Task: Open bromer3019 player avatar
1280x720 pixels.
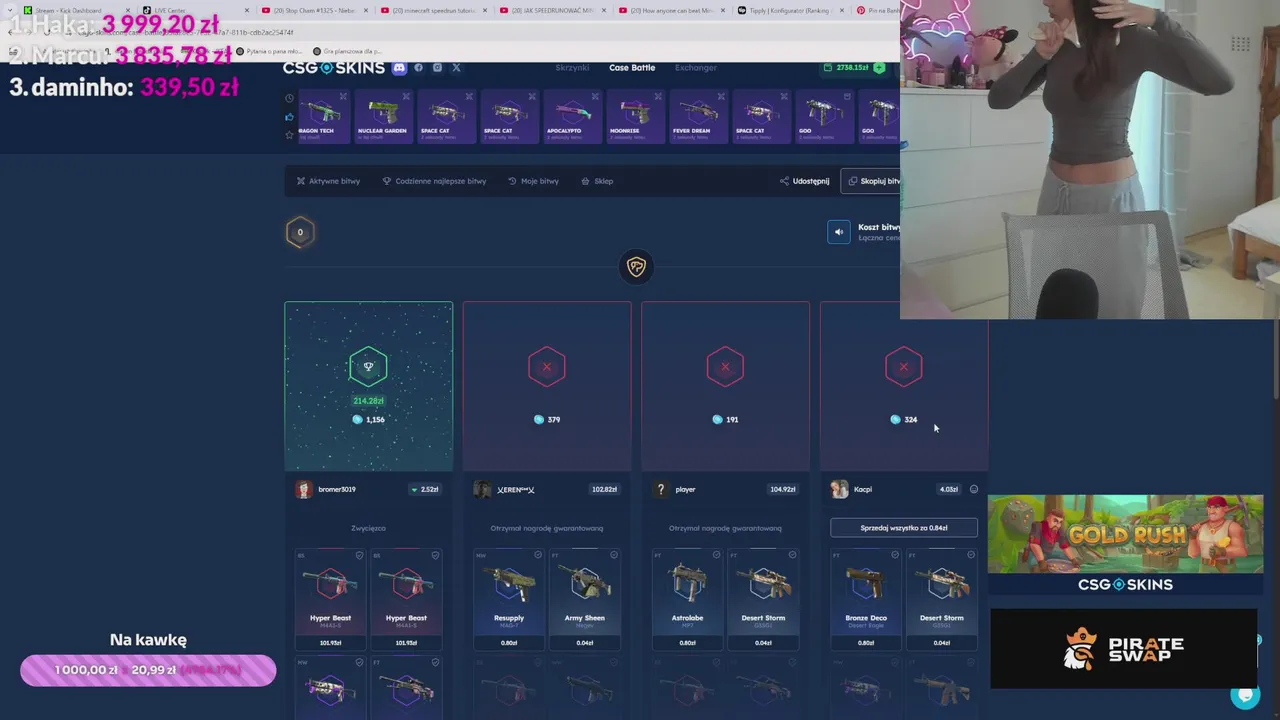Action: (304, 489)
